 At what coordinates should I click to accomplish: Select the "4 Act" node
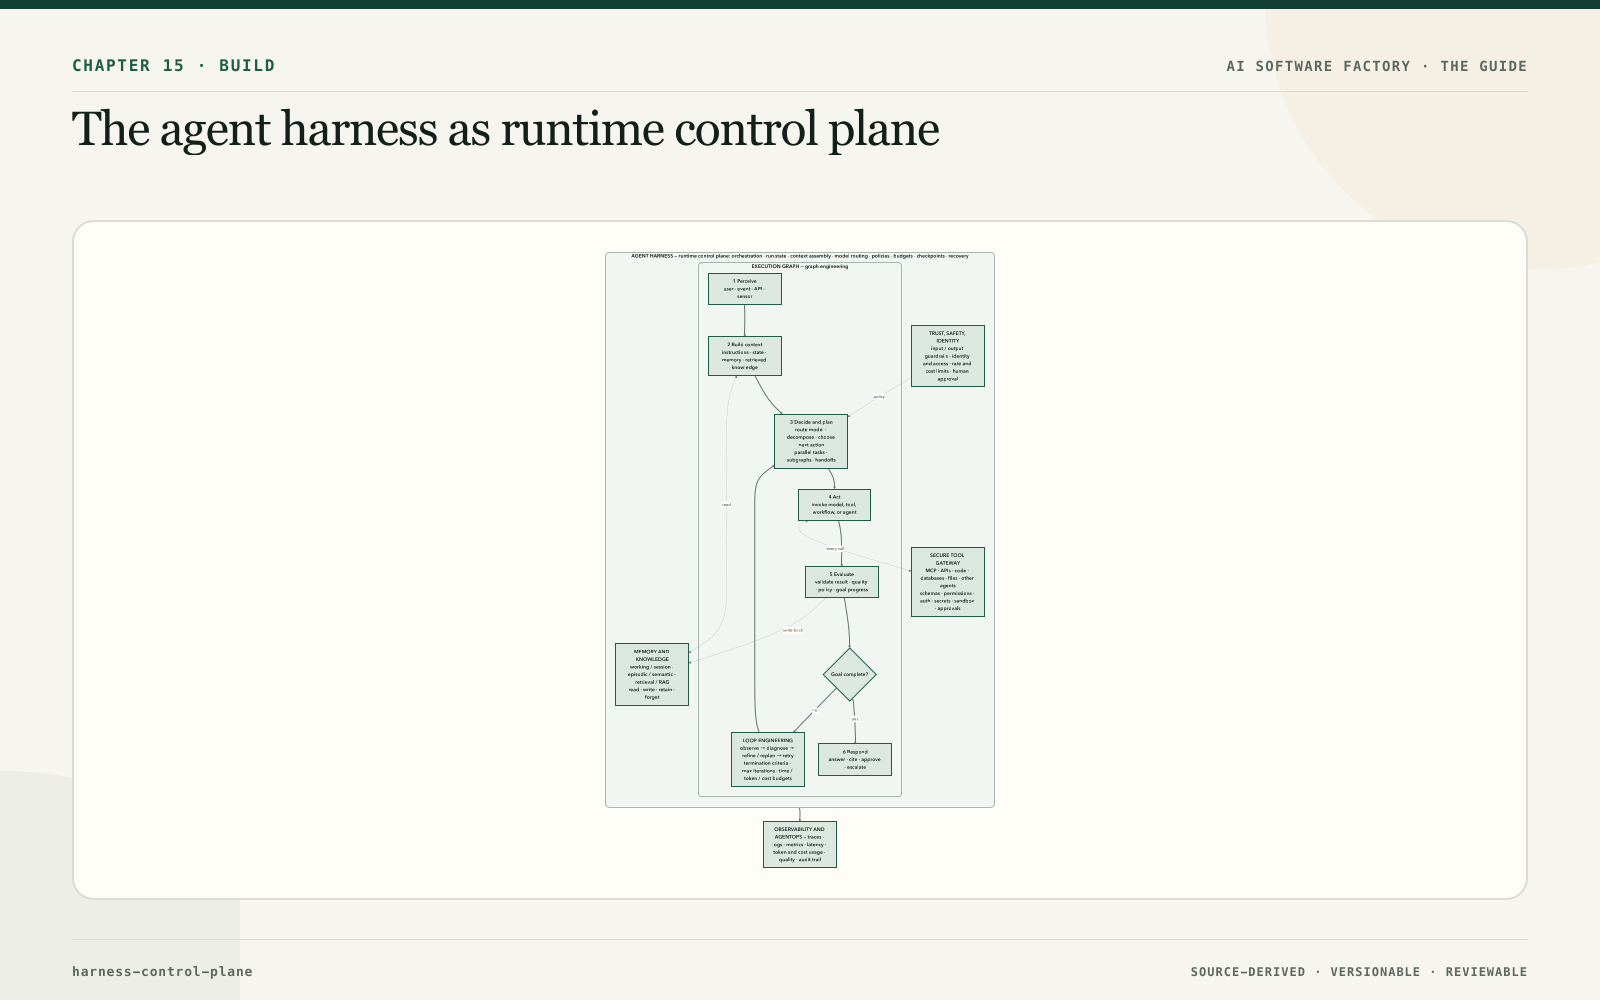834,505
